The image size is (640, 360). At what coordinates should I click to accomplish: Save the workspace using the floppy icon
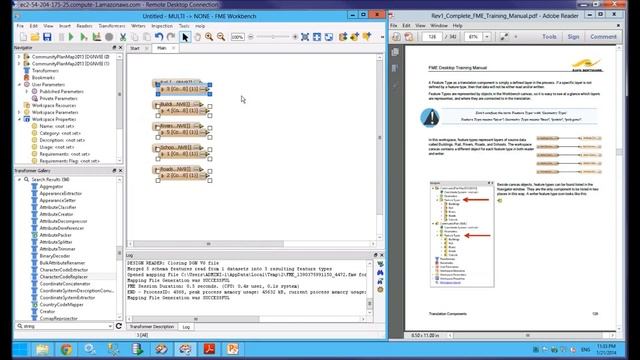[47, 37]
